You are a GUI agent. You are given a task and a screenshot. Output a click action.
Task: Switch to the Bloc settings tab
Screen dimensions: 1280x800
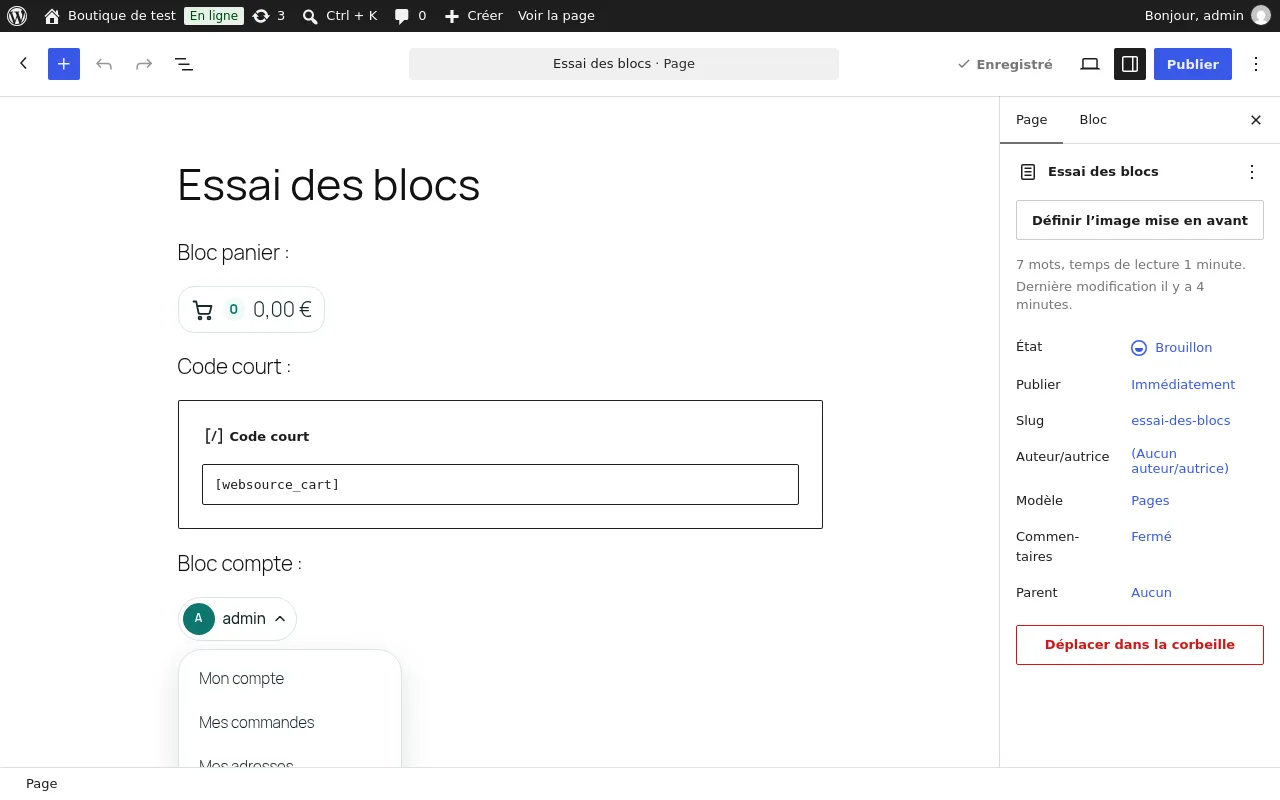pyautogui.click(x=1093, y=120)
